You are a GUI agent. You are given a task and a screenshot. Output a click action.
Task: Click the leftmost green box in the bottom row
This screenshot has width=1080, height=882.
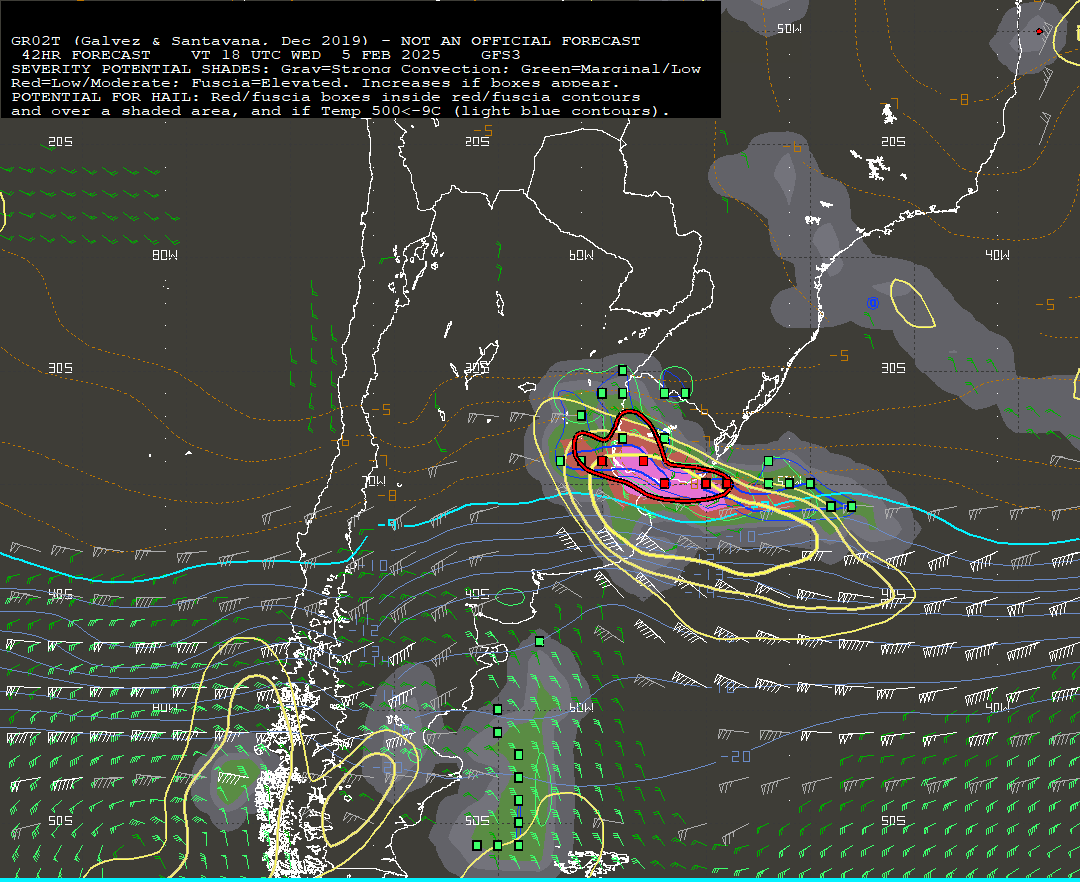[x=477, y=845]
